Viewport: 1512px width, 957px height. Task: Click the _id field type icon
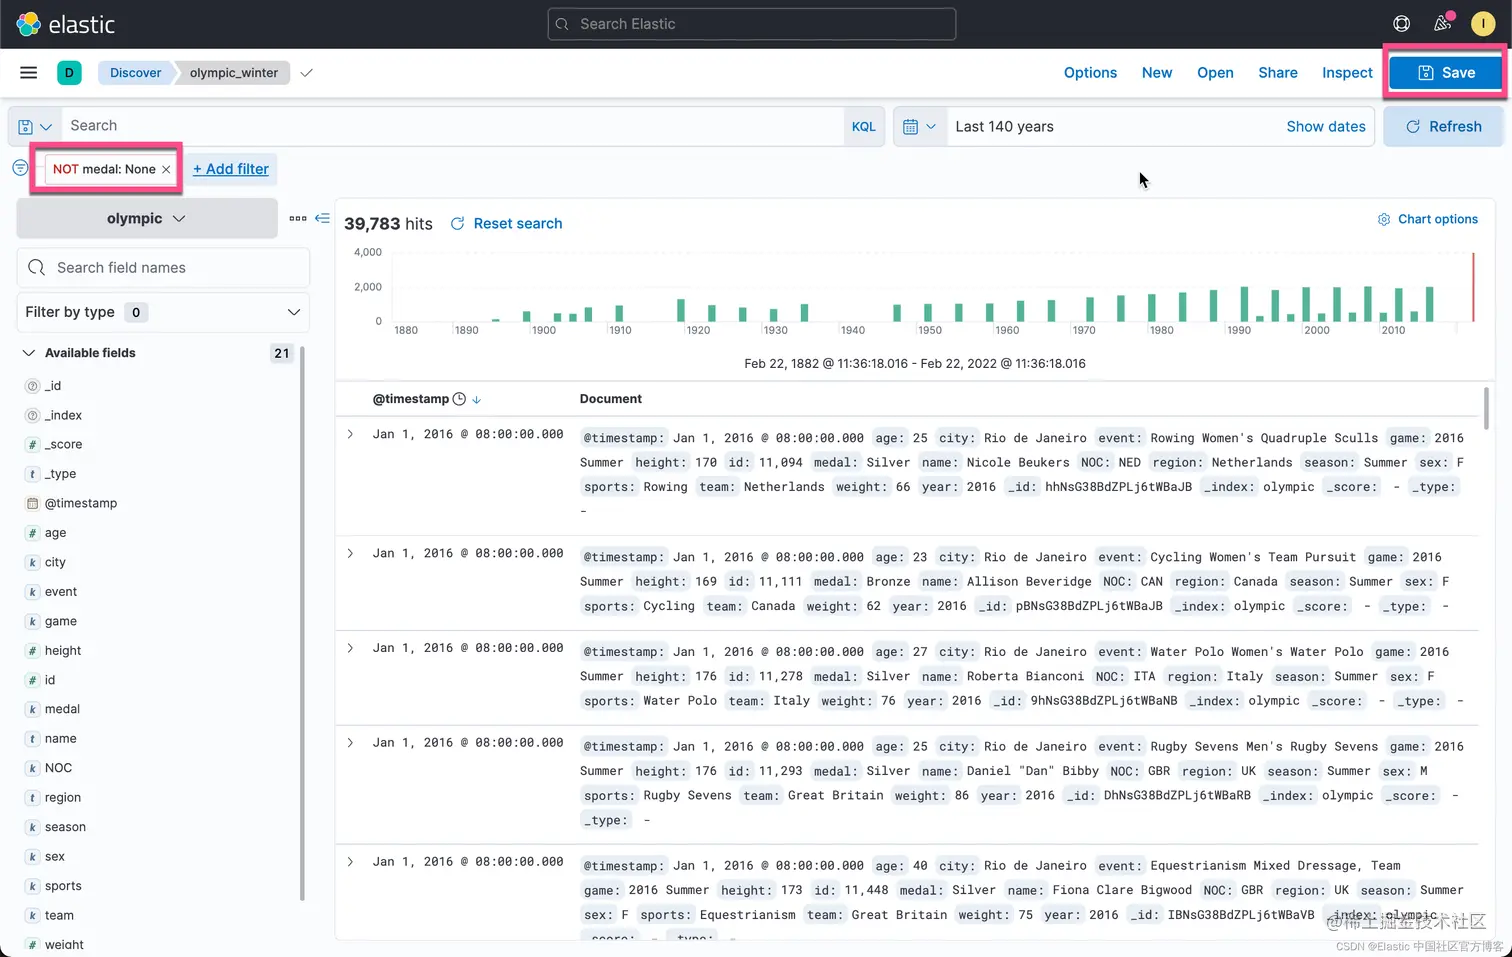[x=32, y=386]
